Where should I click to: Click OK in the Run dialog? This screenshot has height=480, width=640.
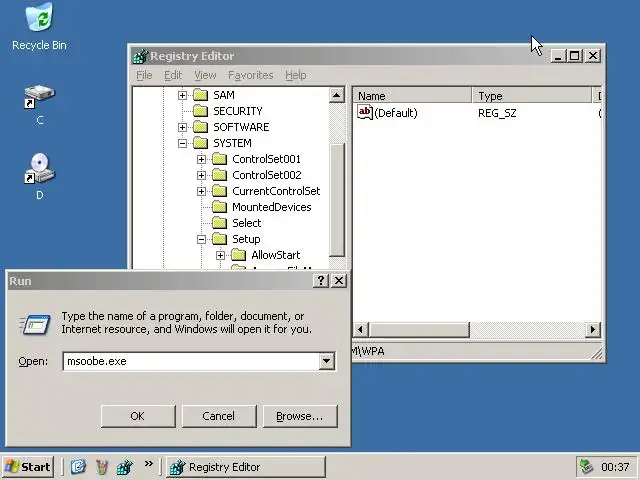(x=138, y=416)
